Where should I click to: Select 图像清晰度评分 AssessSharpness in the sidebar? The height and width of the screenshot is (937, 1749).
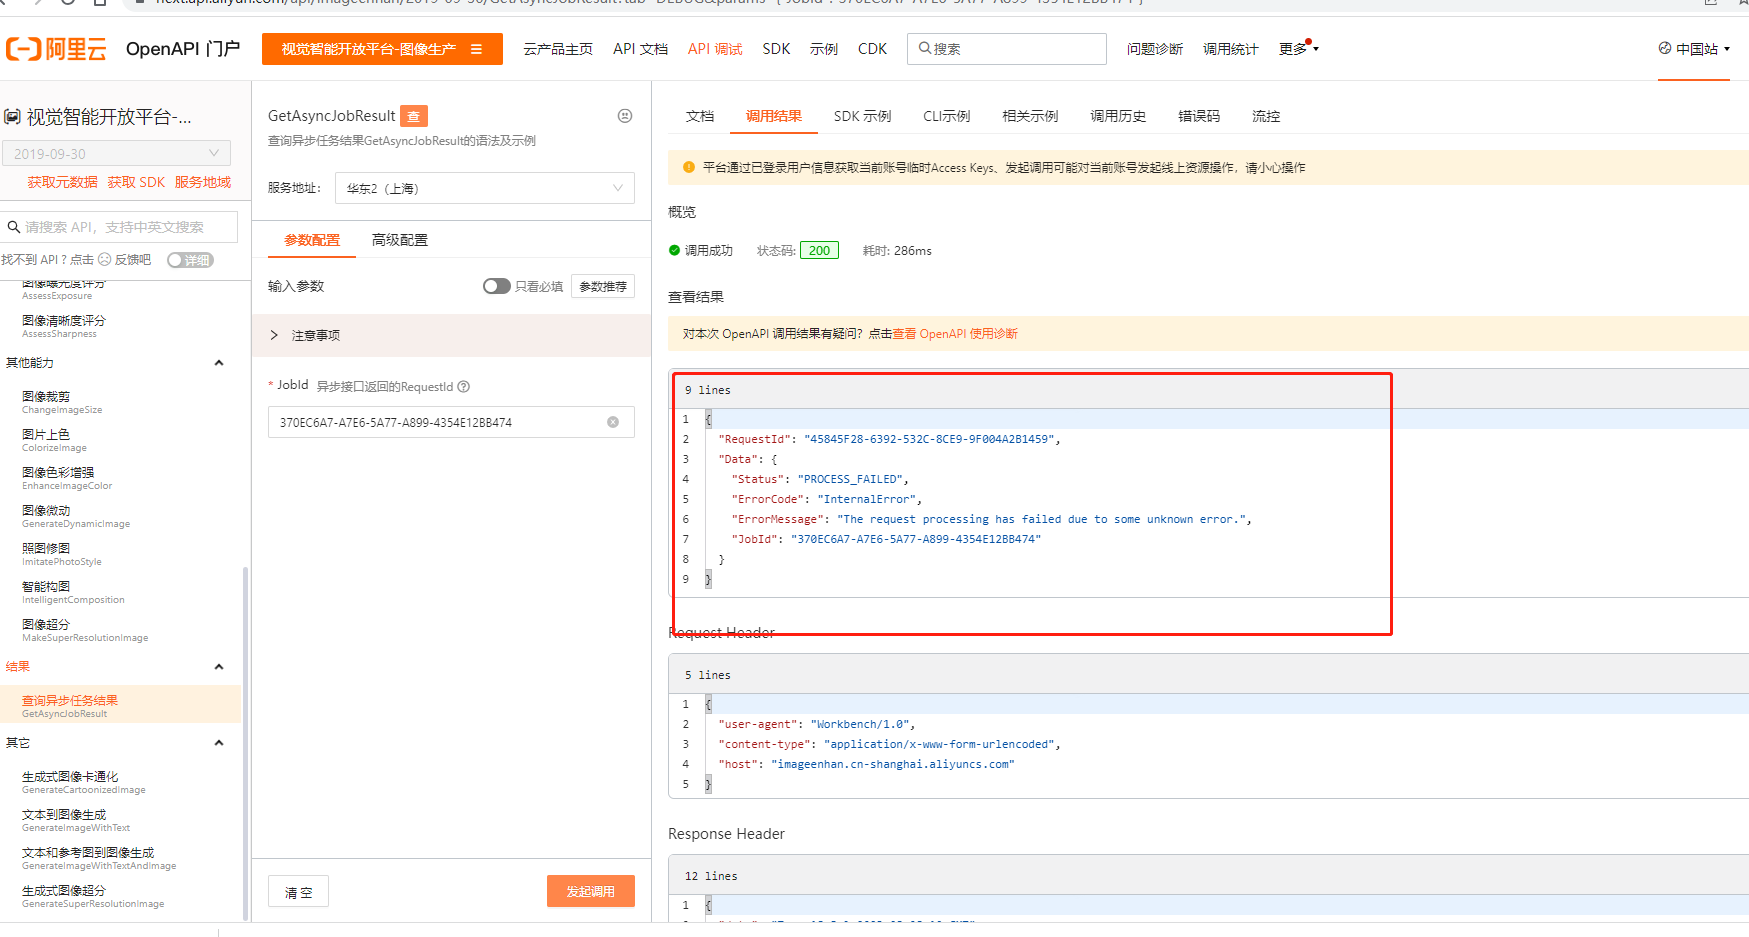click(64, 326)
